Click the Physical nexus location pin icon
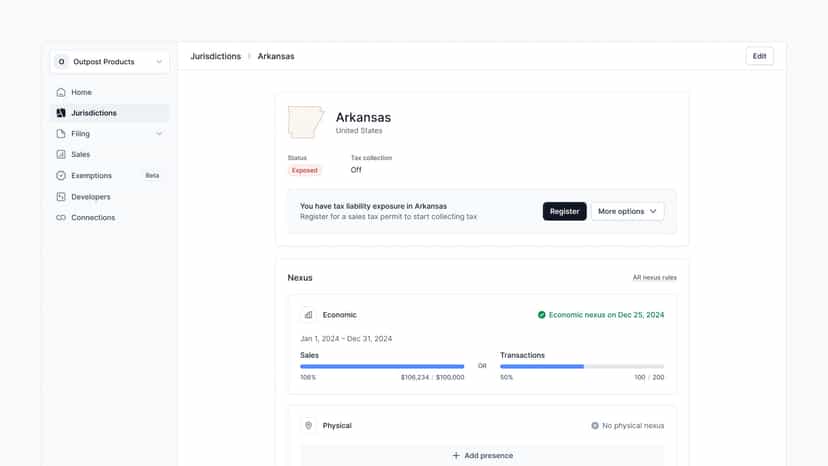Viewport: 828px width, 466px height. coord(308,425)
